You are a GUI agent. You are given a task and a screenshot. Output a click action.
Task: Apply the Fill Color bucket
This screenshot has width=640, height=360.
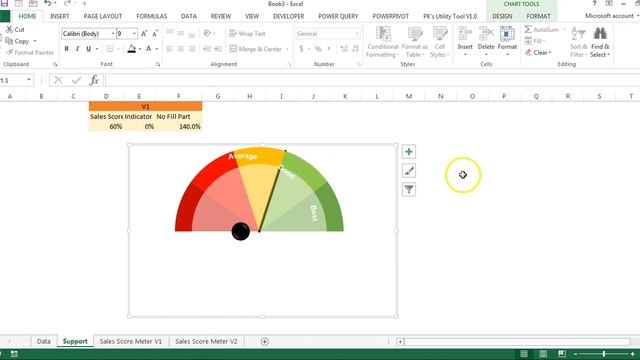coord(131,49)
